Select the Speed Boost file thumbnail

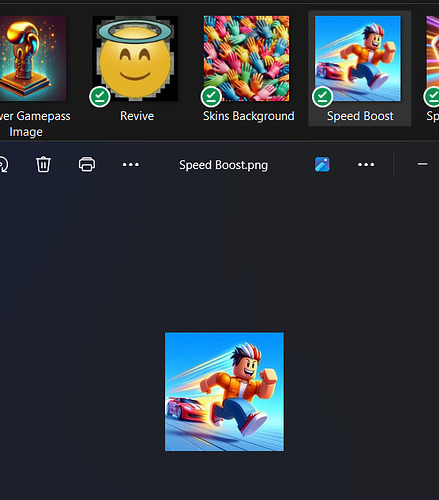[358, 58]
